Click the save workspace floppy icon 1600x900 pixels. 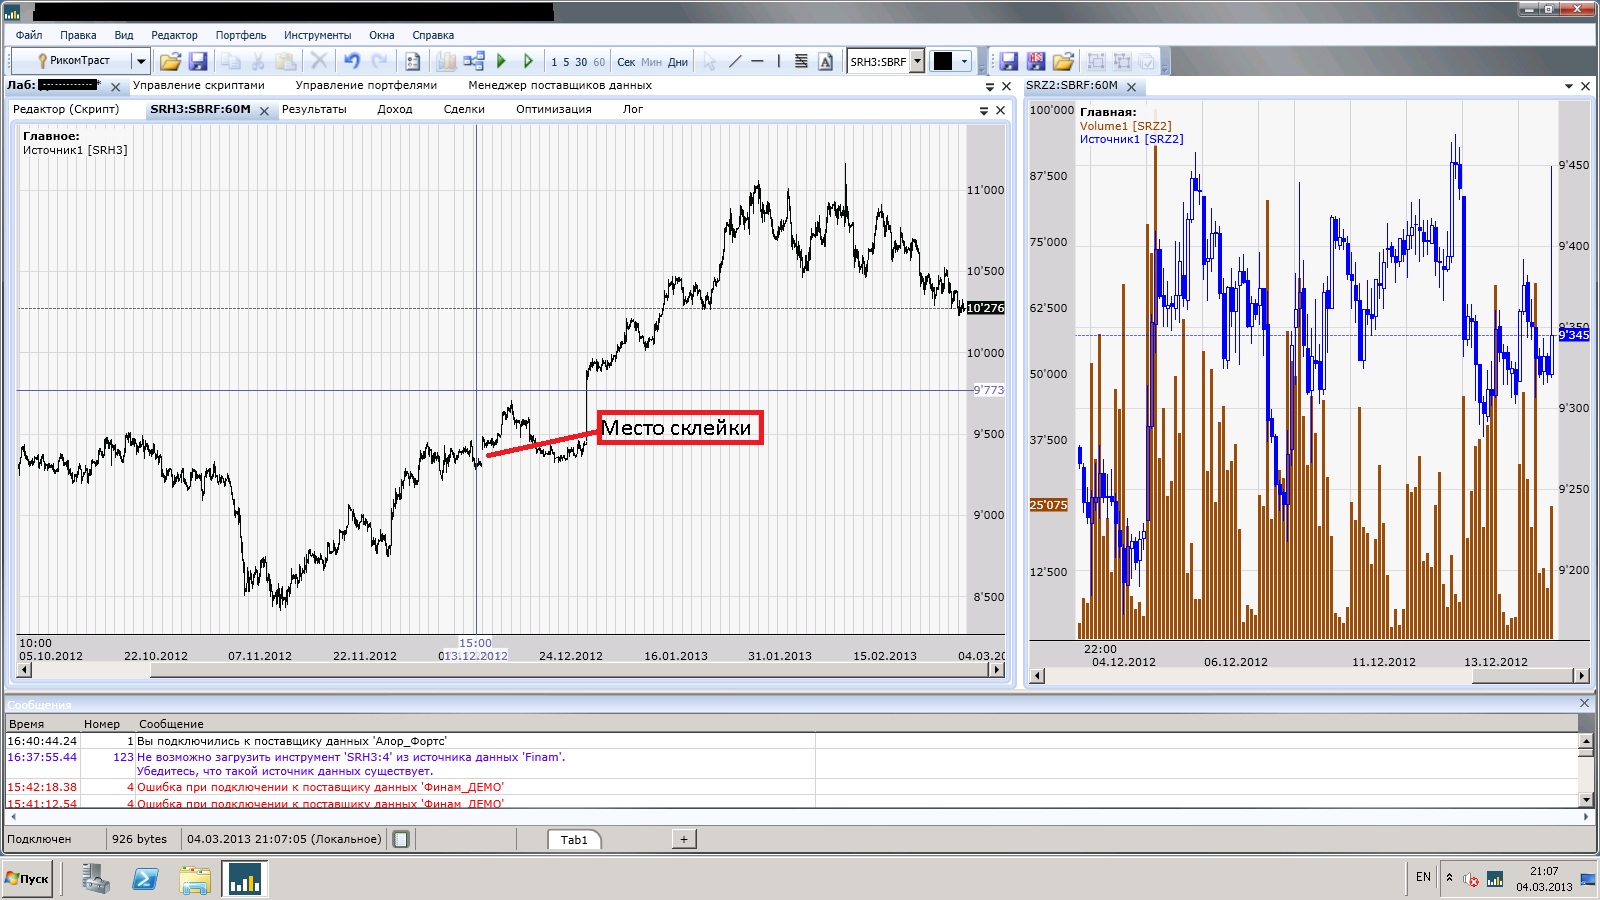(1008, 61)
